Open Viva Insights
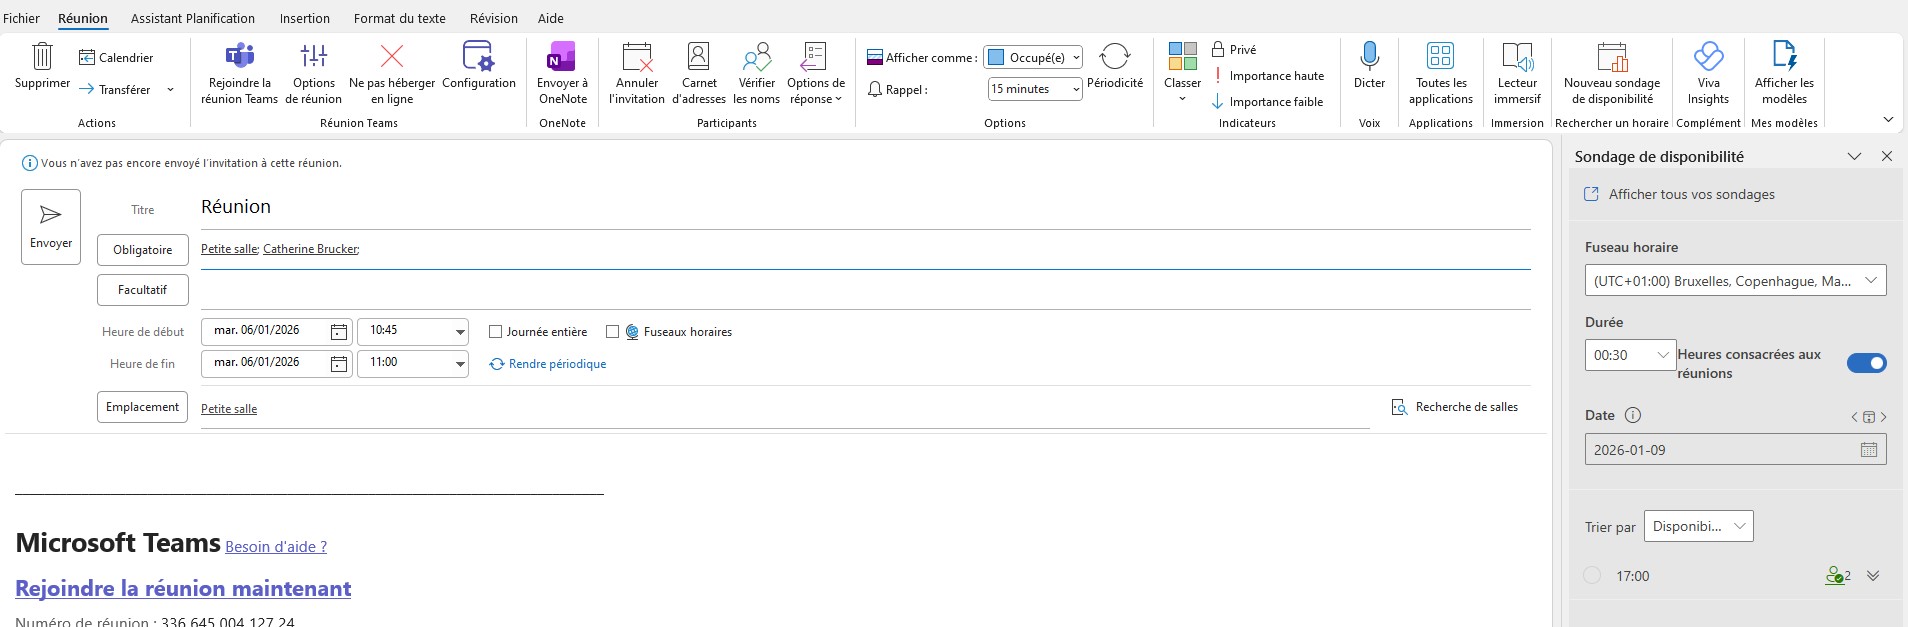The height and width of the screenshot is (627, 1908). click(1708, 73)
